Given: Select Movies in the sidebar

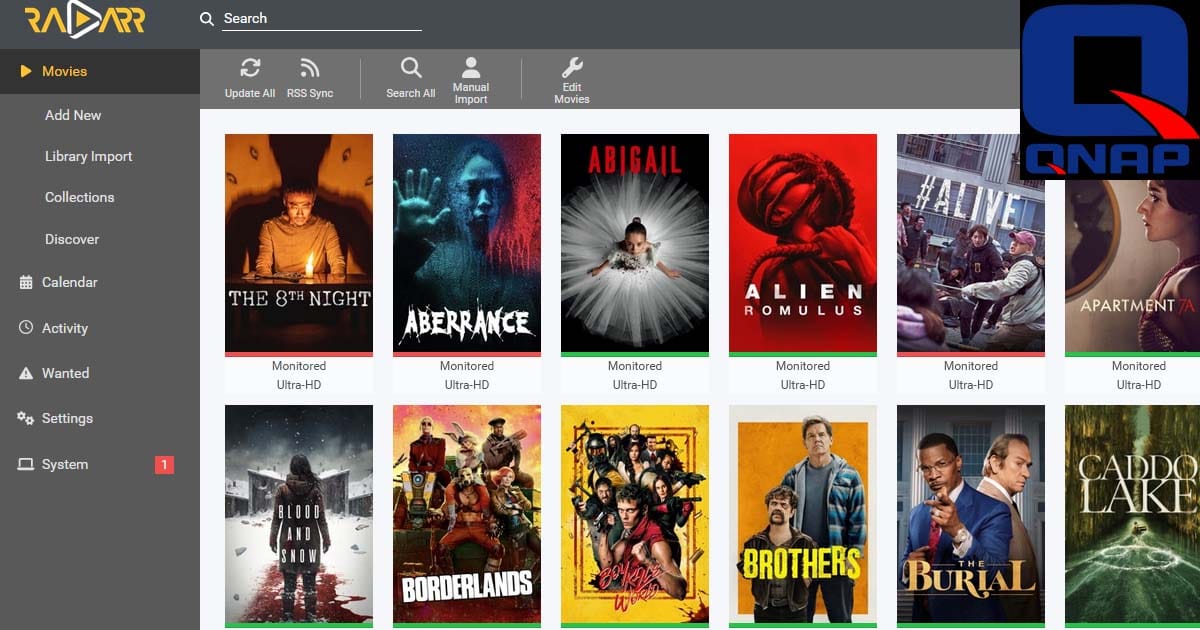Looking at the screenshot, I should tap(64, 71).
